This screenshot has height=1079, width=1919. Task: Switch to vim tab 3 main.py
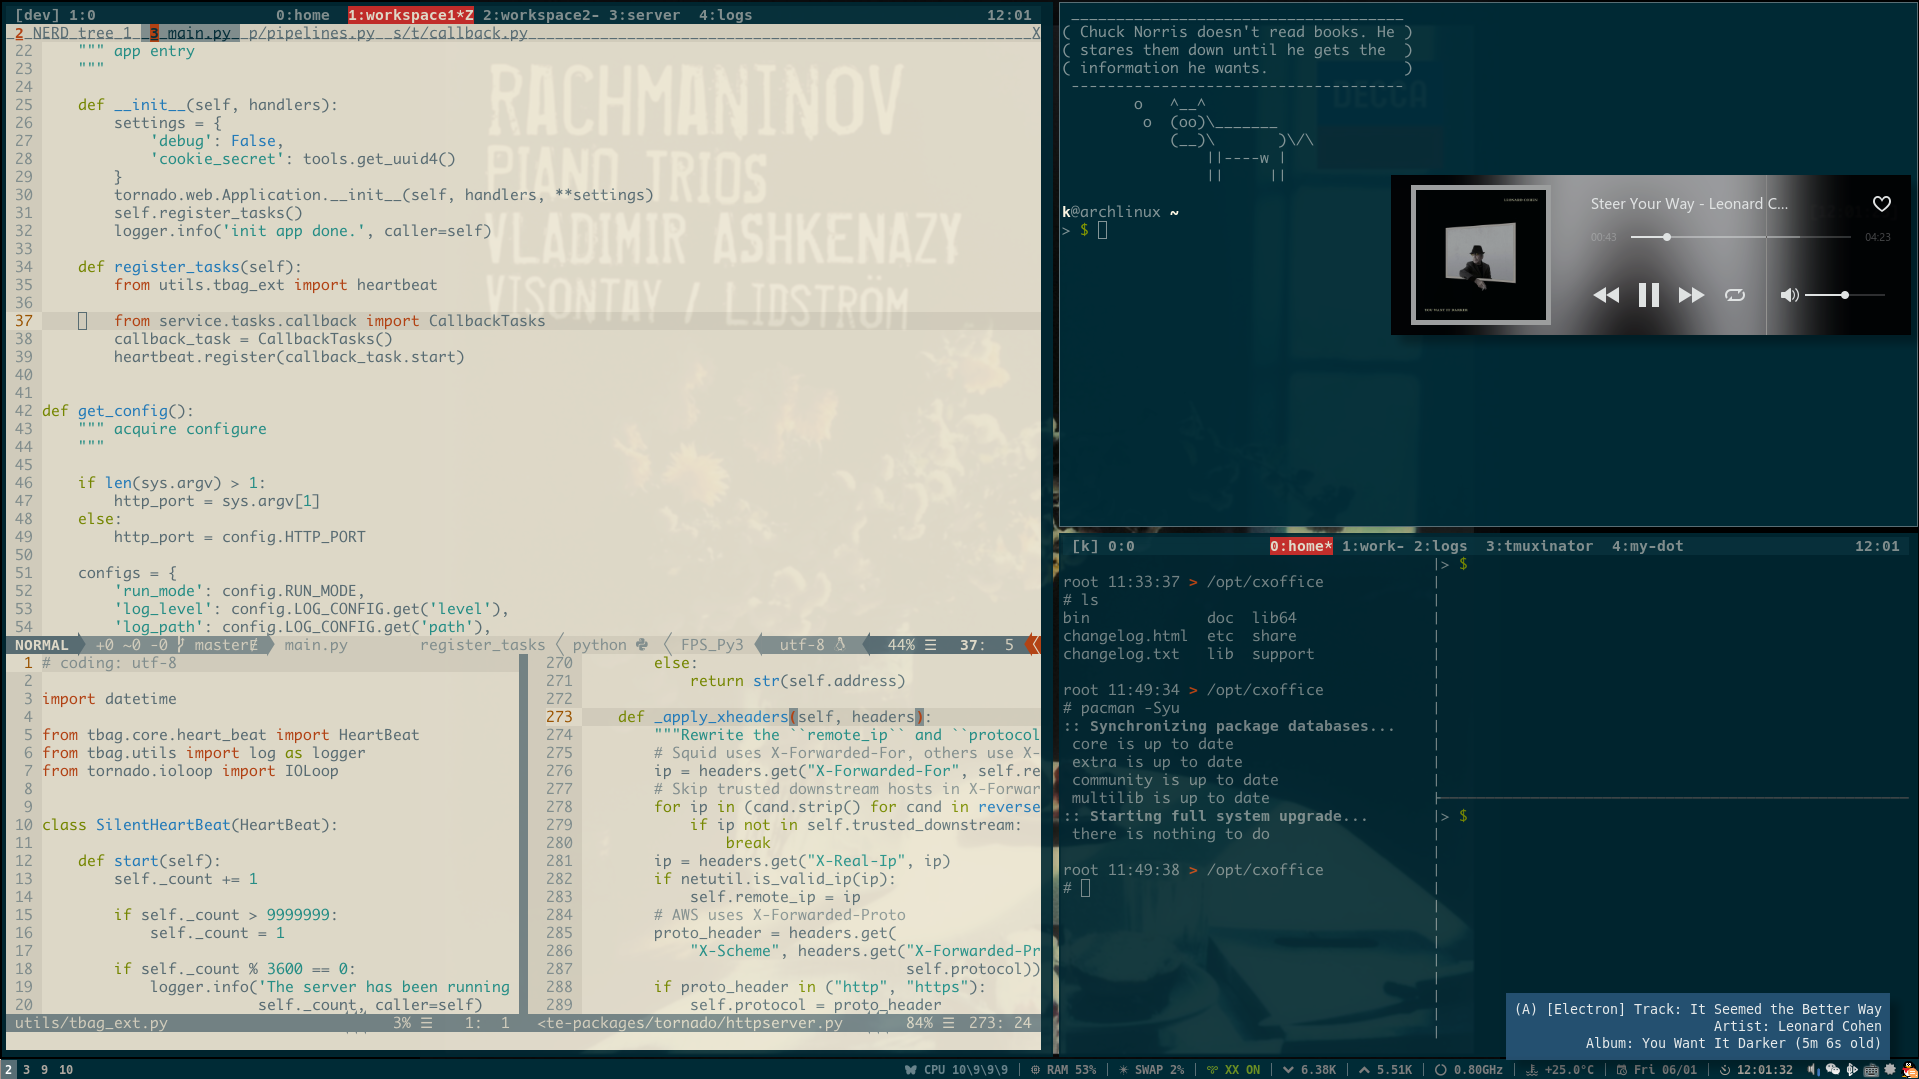pyautogui.click(x=190, y=33)
